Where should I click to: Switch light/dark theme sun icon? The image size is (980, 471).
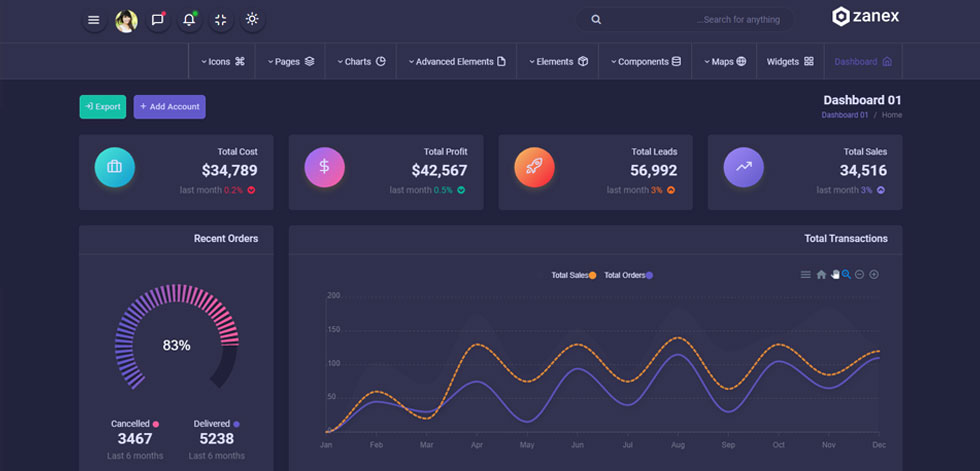click(x=252, y=19)
